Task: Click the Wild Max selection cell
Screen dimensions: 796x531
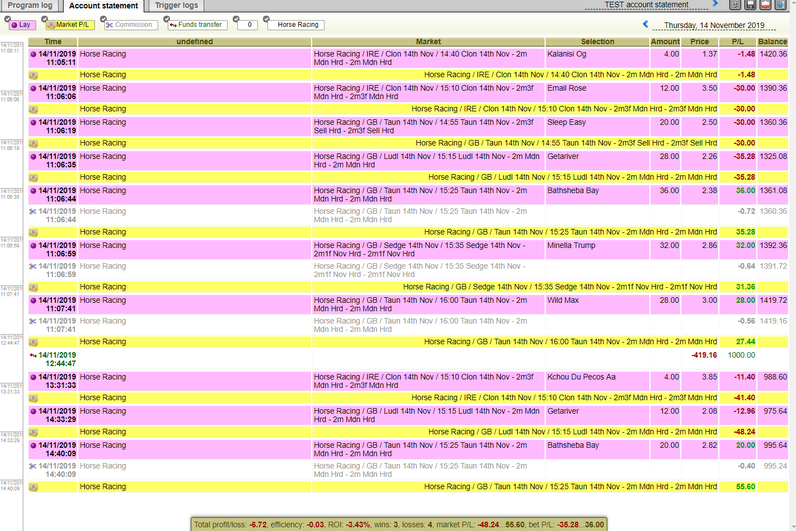Action: pos(598,304)
